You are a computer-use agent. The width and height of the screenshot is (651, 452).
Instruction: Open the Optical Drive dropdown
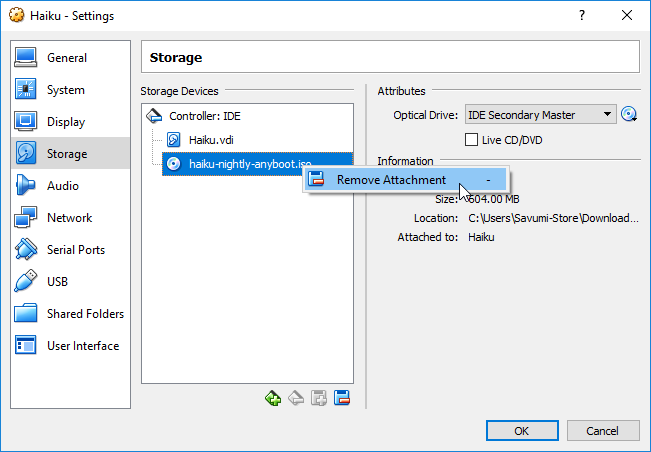click(540, 115)
